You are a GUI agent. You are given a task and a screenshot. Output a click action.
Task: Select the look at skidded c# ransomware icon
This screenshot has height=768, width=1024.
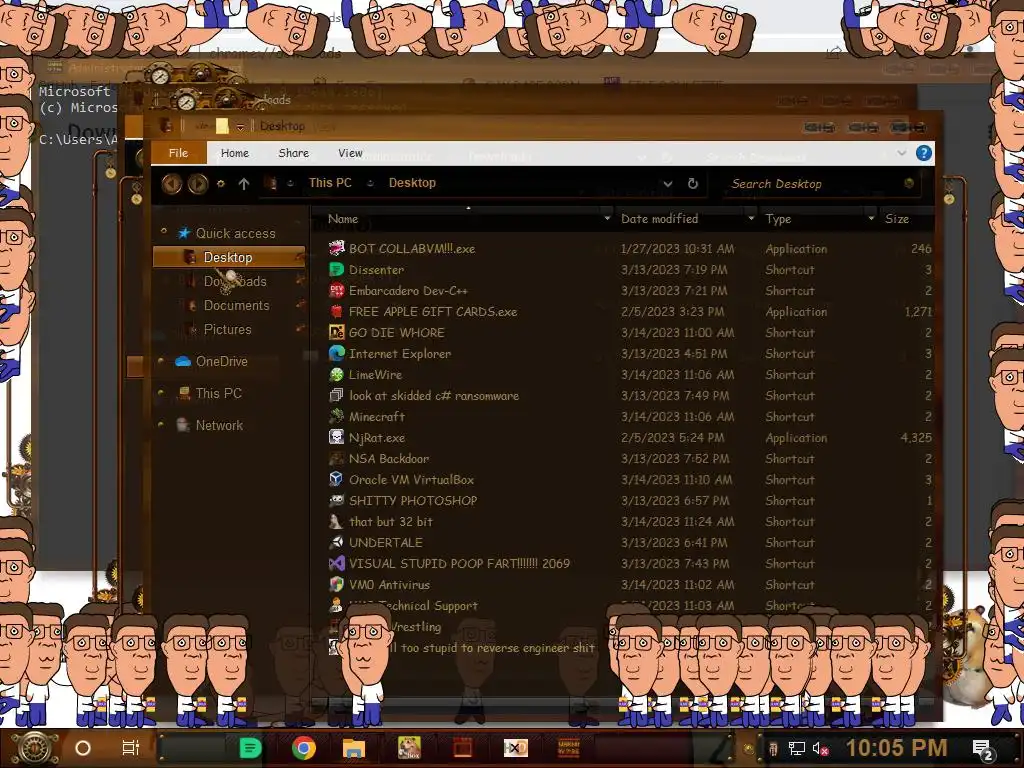[336, 395]
